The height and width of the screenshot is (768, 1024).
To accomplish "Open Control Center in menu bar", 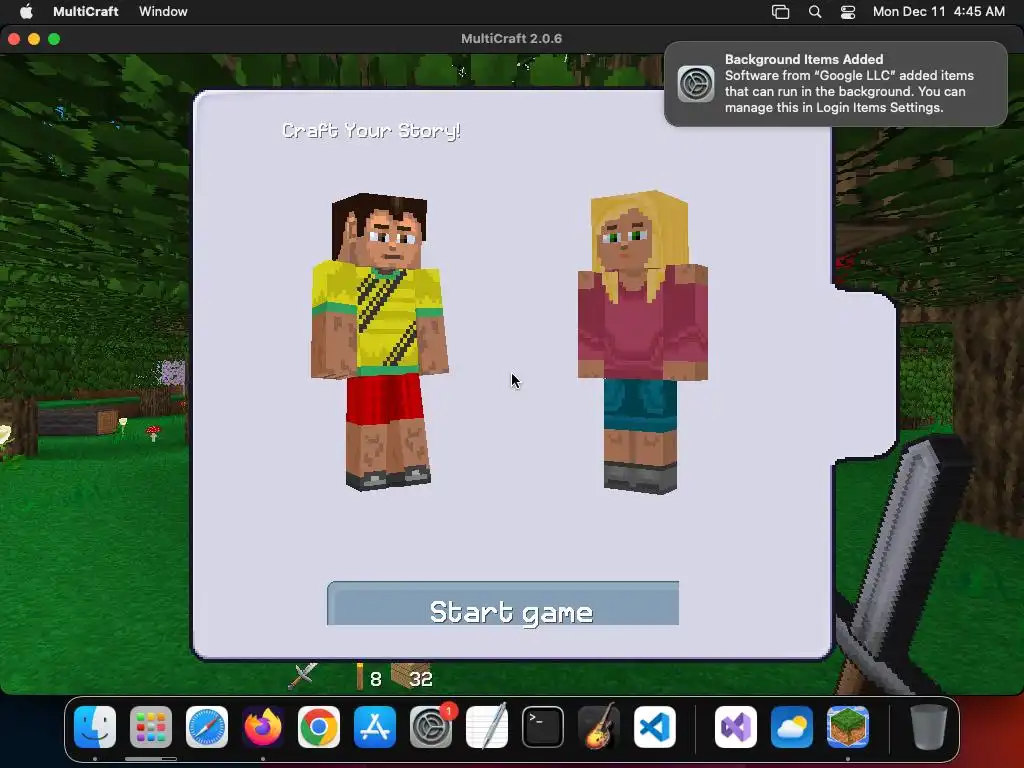I will click(x=848, y=12).
